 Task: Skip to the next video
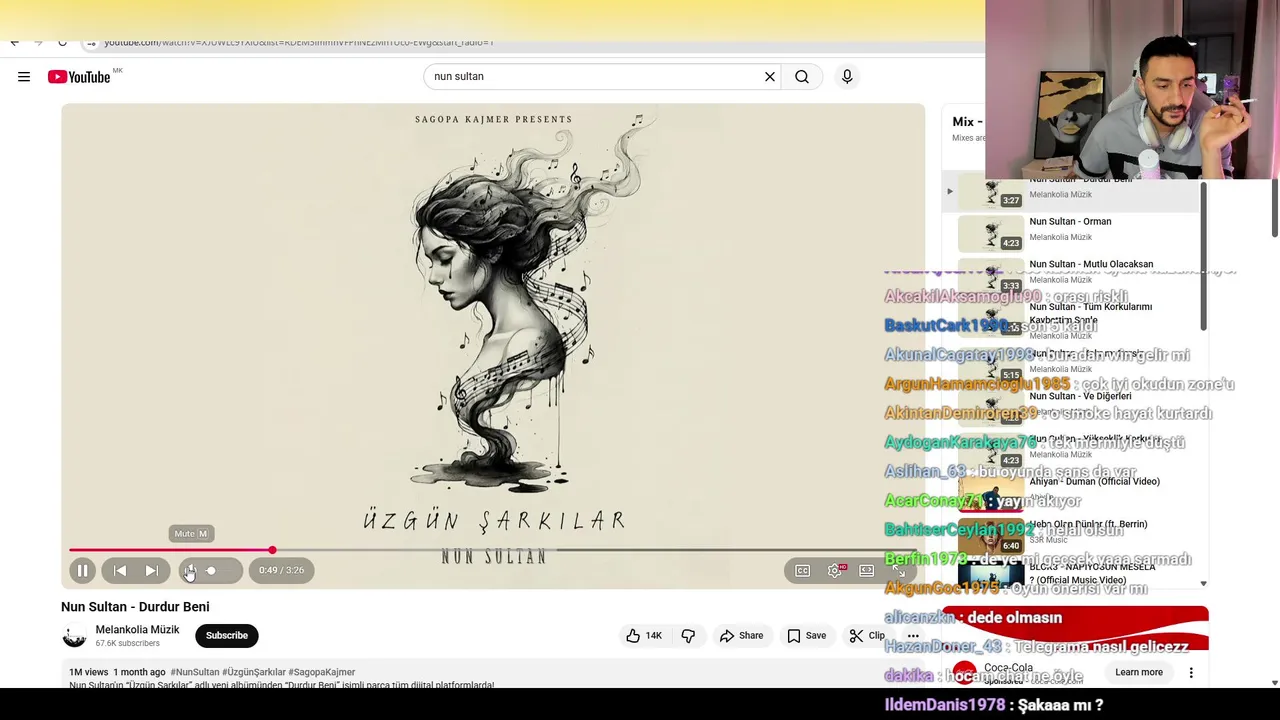[152, 570]
